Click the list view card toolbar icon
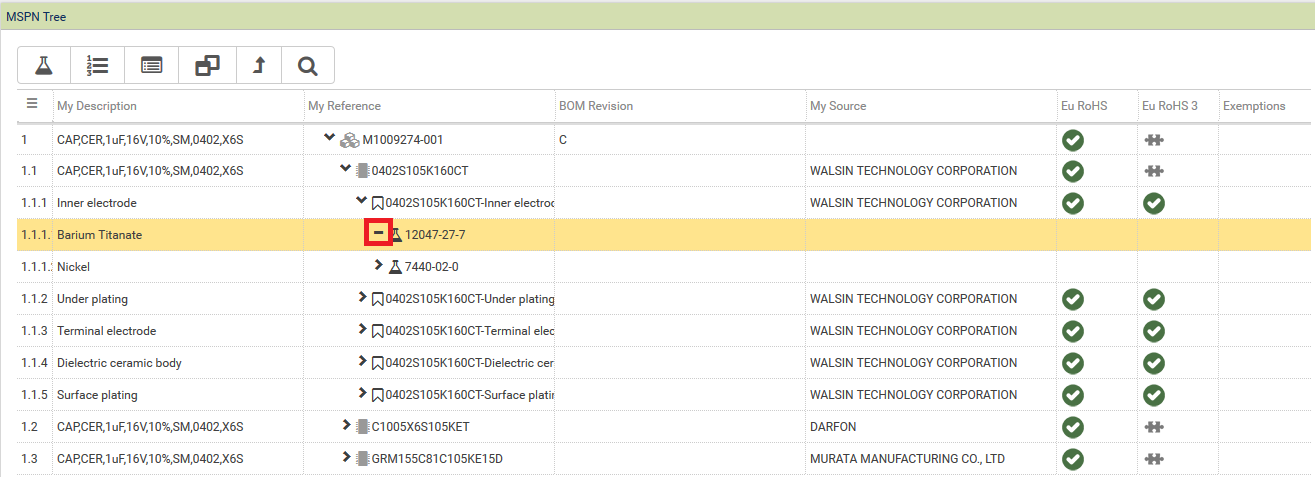Screen dimensions: 1315x477 click(151, 66)
